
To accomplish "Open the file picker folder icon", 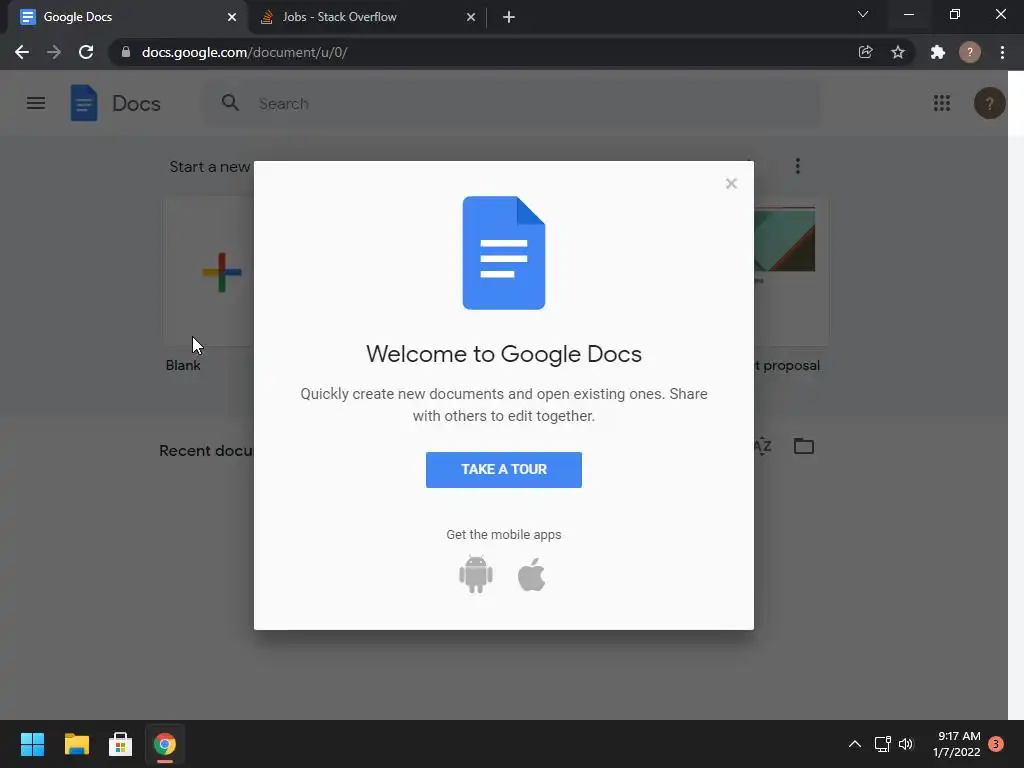I will click(x=803, y=446).
